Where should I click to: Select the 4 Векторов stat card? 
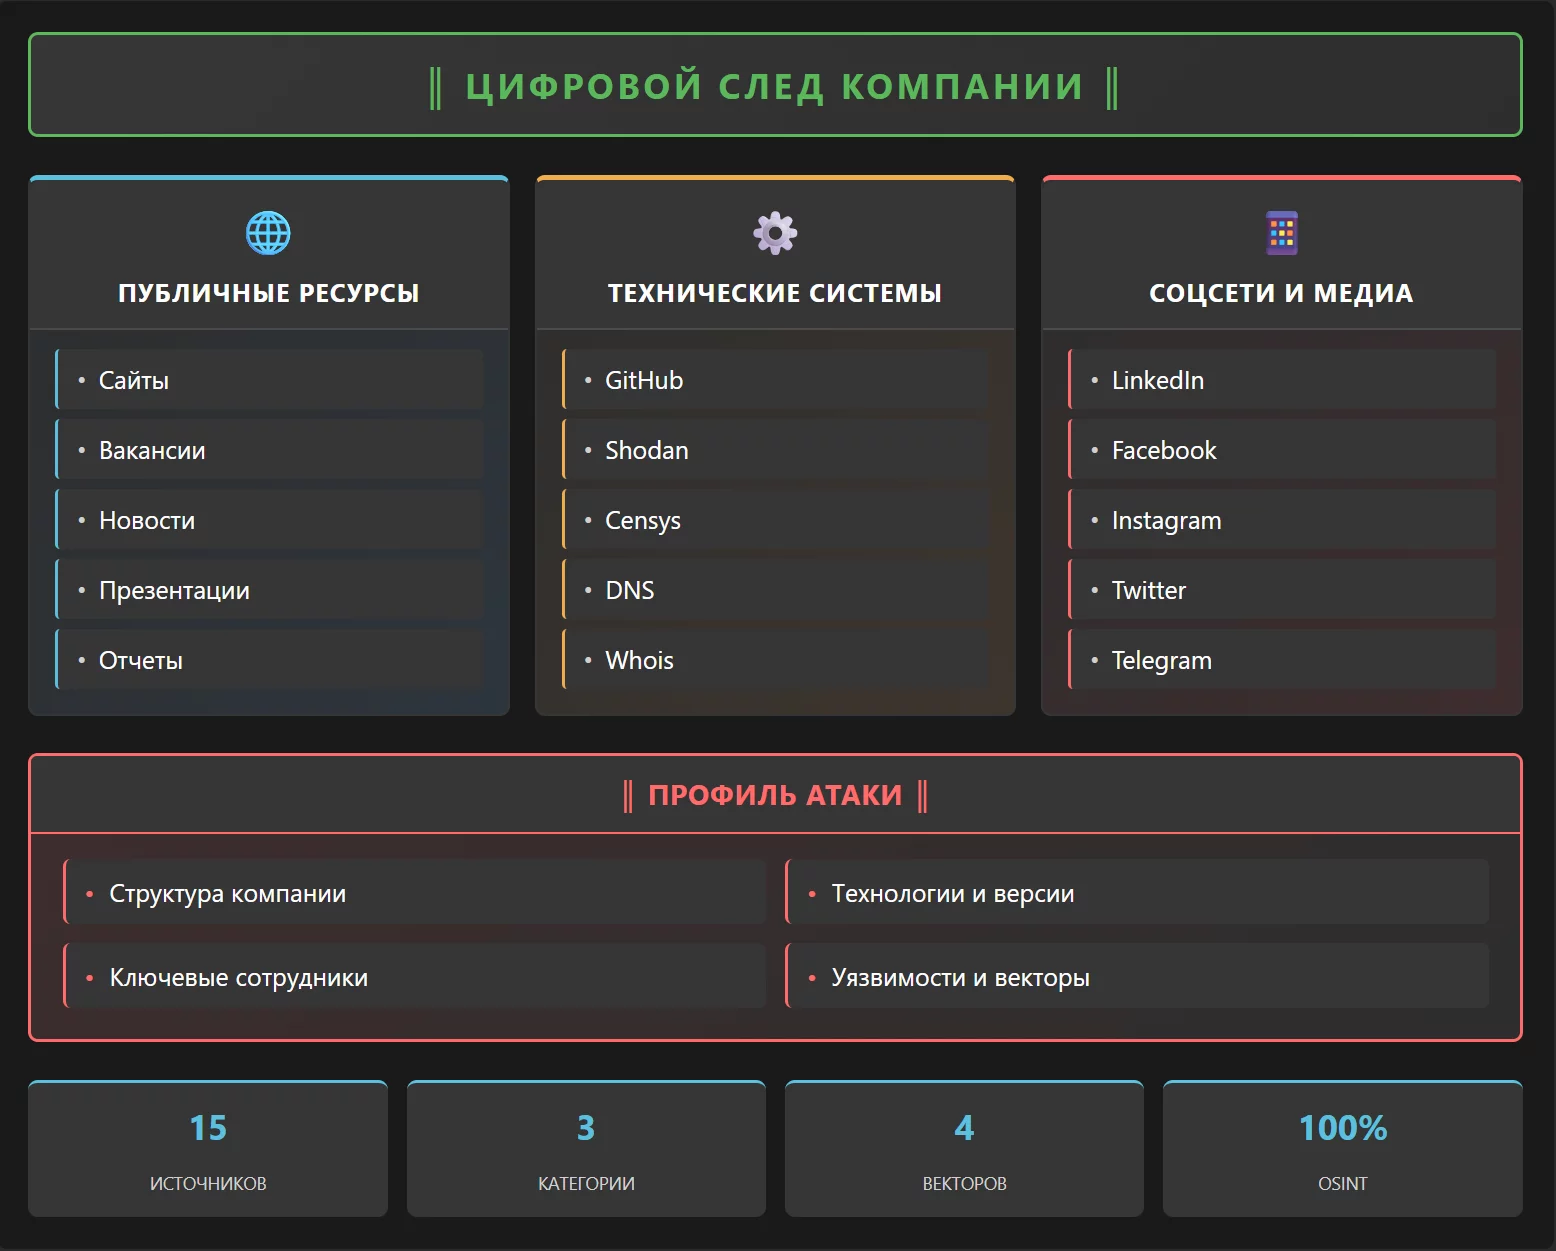964,1149
